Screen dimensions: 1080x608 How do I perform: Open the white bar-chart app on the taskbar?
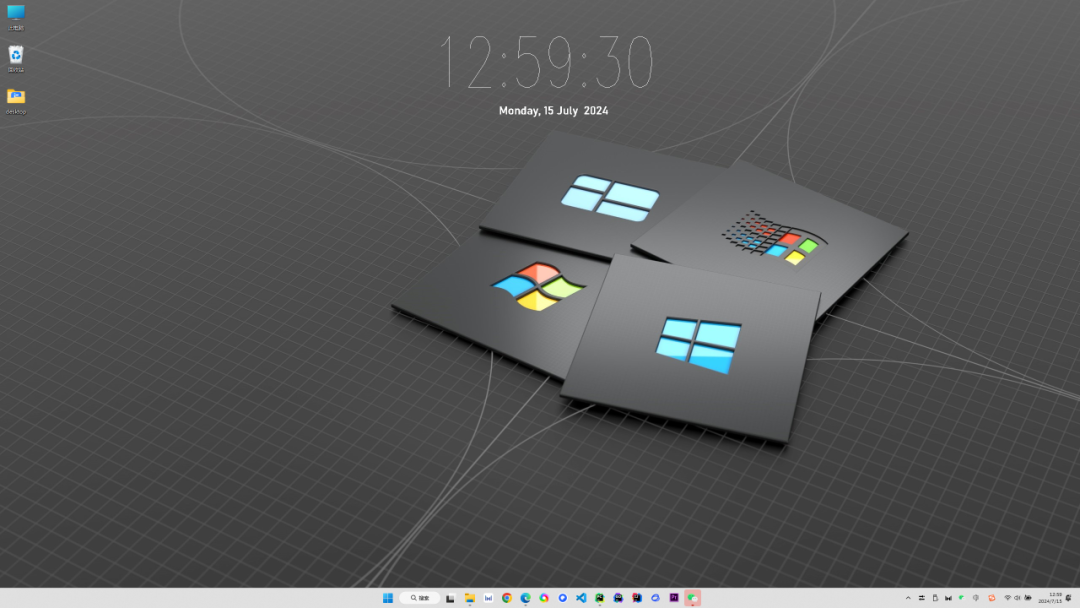point(488,598)
